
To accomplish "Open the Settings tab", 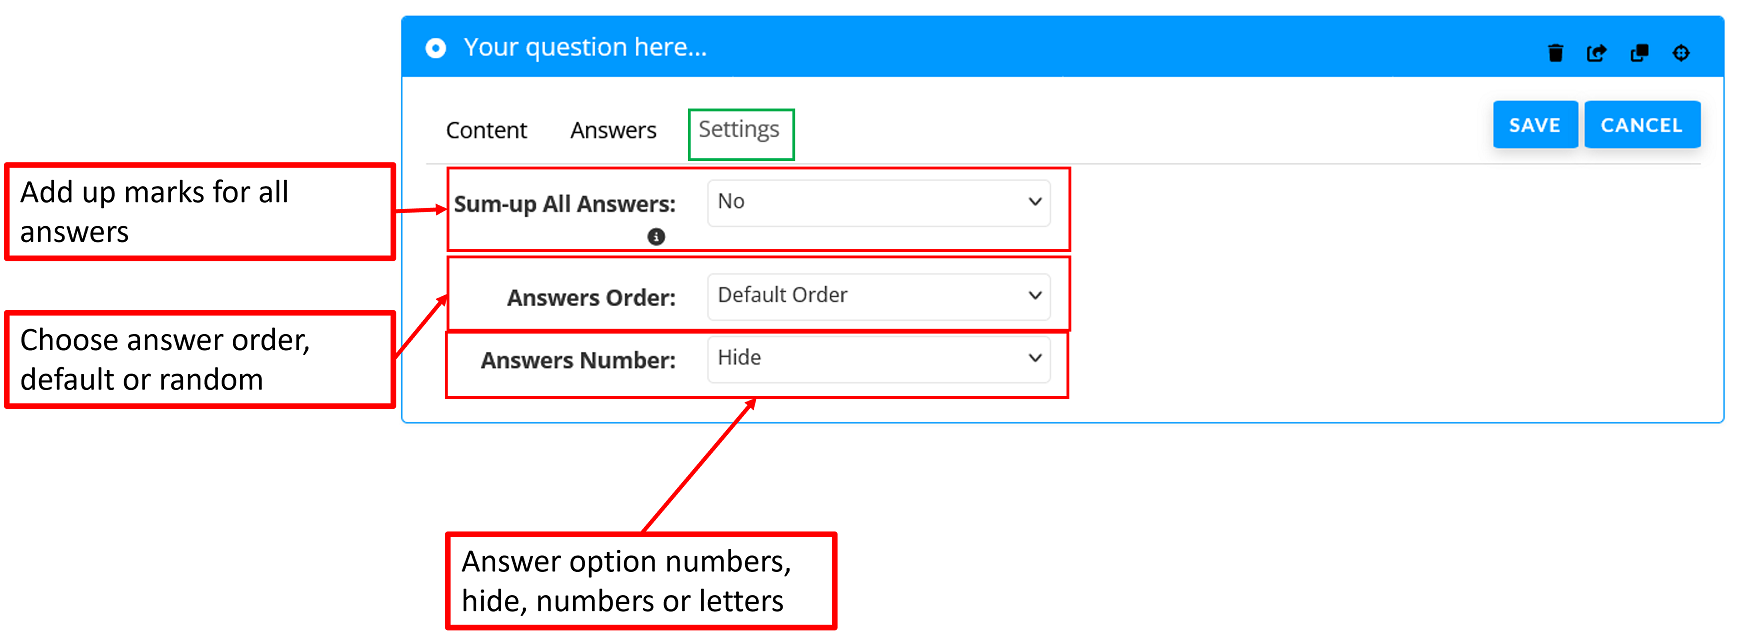I will click(740, 130).
